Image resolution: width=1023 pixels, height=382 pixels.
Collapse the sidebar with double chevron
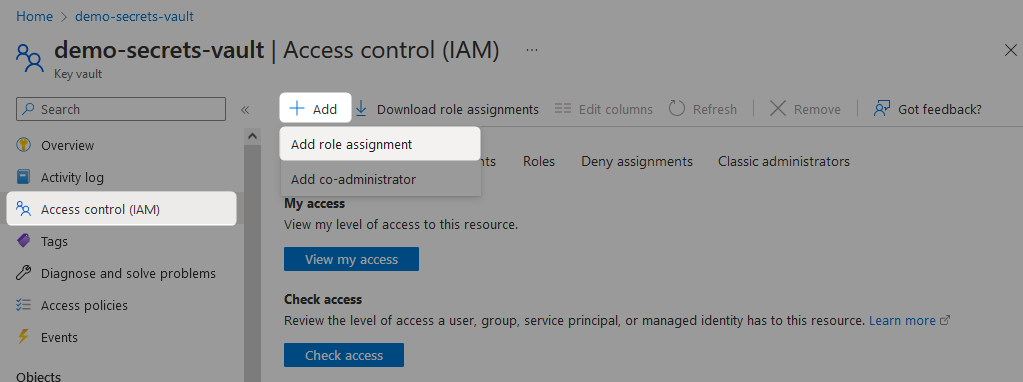coord(245,110)
